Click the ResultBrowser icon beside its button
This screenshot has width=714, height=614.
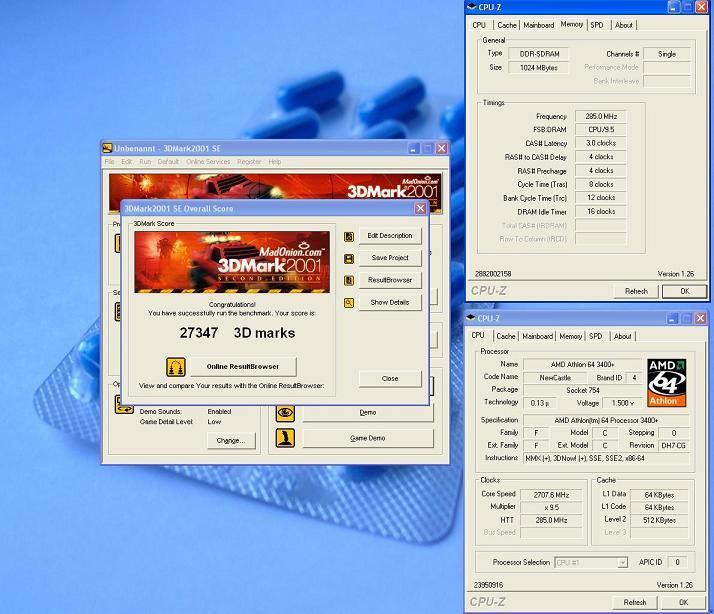(349, 280)
